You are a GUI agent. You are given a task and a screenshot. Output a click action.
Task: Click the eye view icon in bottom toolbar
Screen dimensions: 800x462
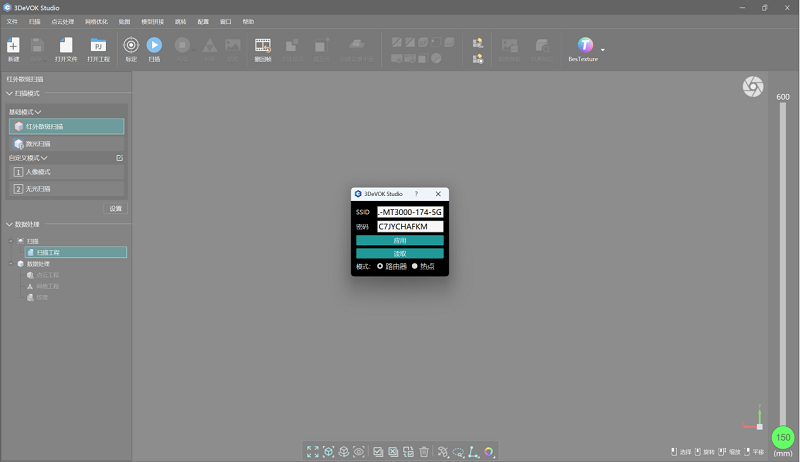(359, 451)
